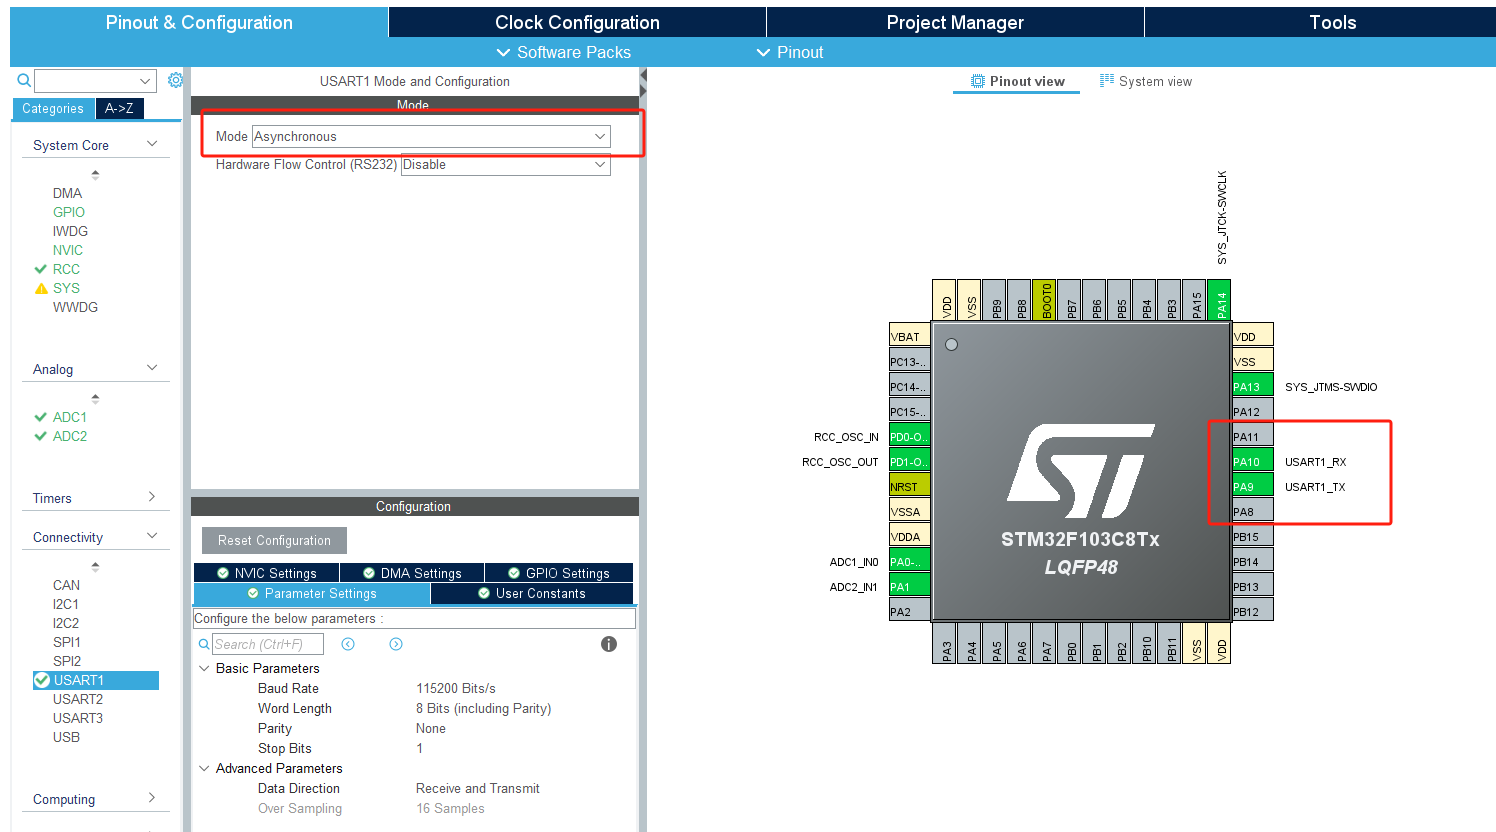
Task: Open the User Constants tab
Action: click(532, 593)
